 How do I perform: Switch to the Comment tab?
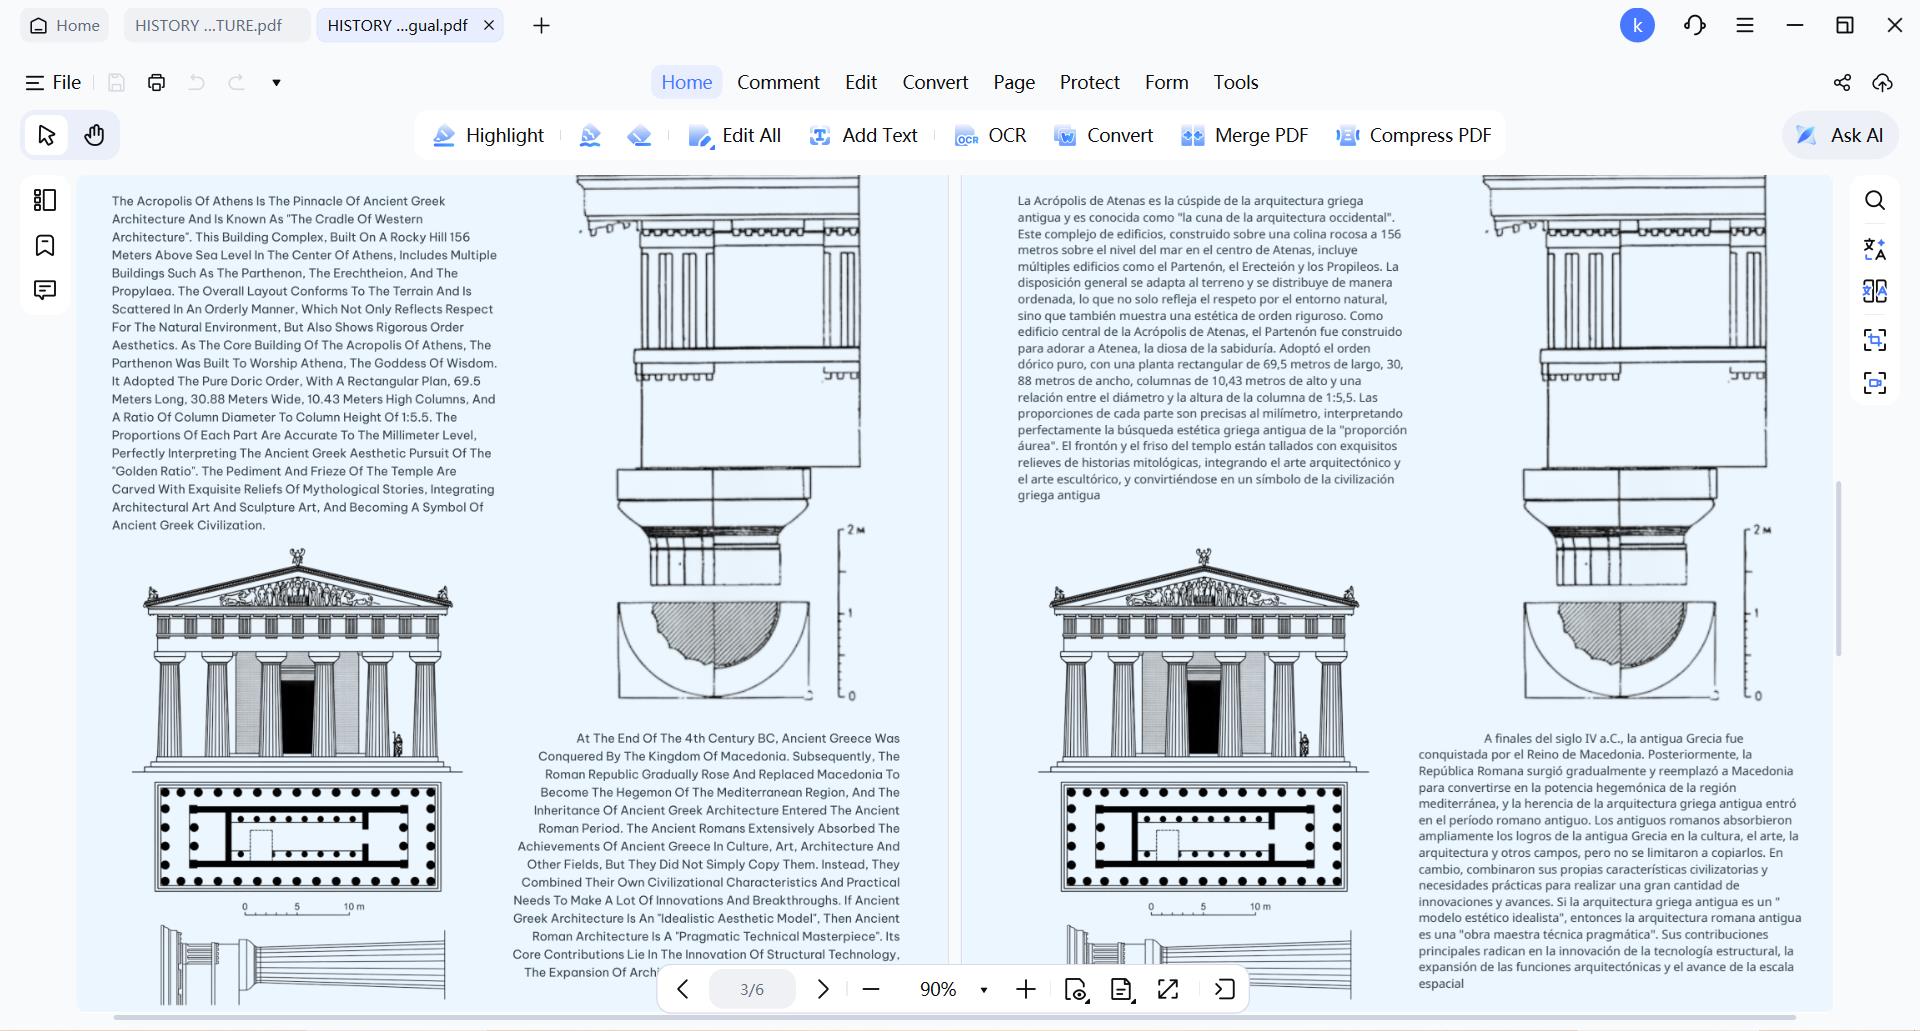tap(778, 82)
